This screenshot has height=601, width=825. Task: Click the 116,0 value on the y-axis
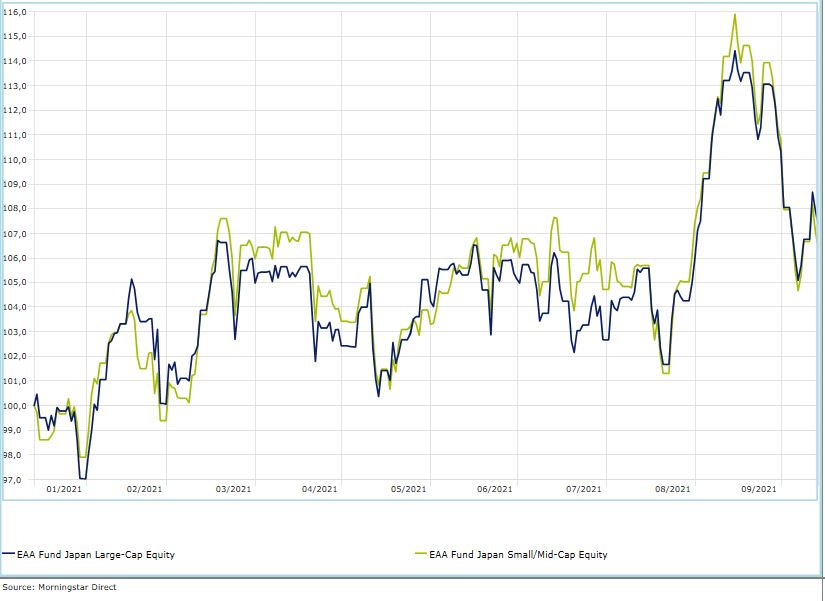tap(14, 11)
